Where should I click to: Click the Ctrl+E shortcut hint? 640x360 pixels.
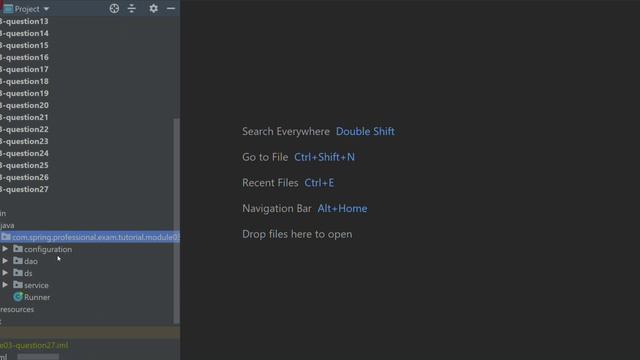(x=319, y=183)
